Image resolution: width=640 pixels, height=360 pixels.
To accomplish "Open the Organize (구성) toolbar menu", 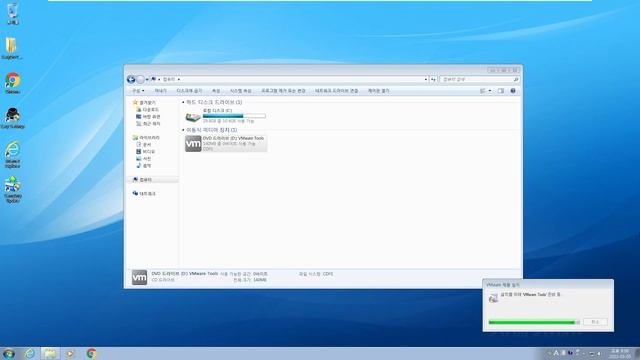I will 138,91.
